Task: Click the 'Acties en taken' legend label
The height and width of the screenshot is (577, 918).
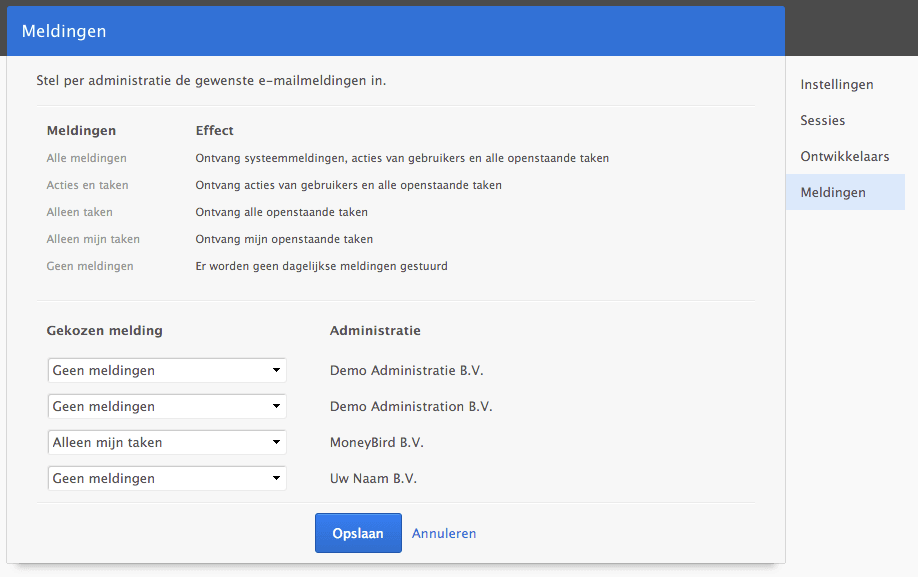Action: pos(88,185)
